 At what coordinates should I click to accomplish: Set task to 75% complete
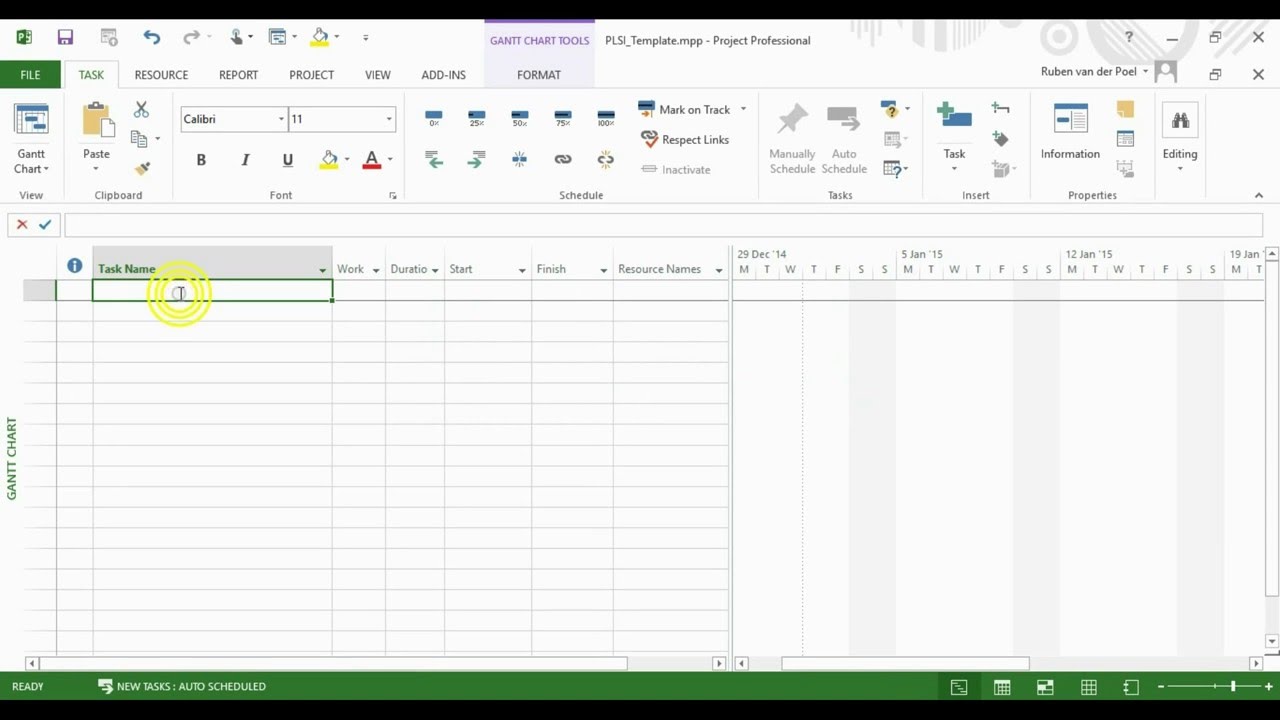click(563, 119)
